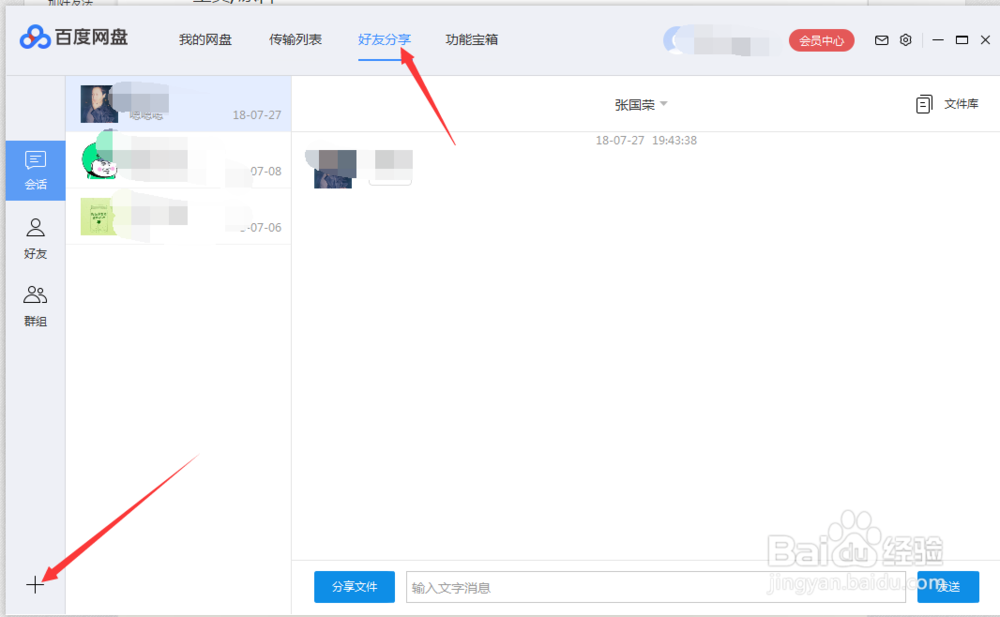Select the conversation dated 18-07-27
The height and width of the screenshot is (617, 1000).
(x=178, y=104)
